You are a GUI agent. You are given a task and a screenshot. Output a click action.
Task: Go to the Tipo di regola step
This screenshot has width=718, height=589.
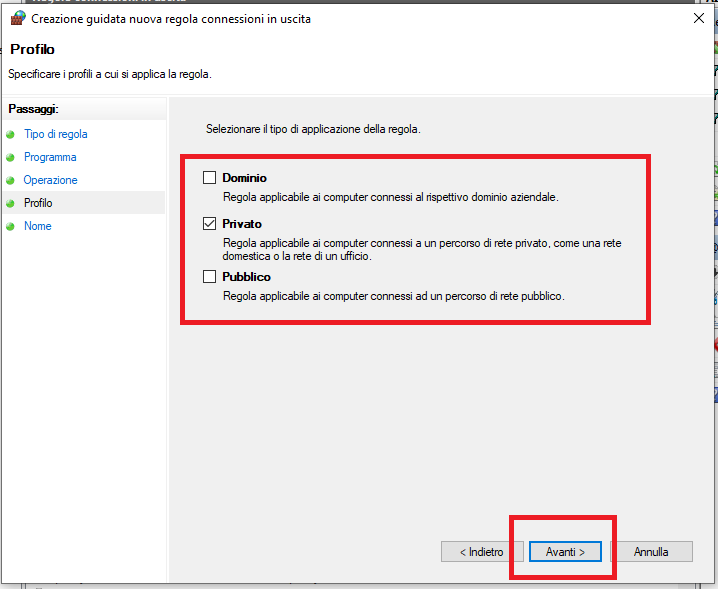coord(56,134)
